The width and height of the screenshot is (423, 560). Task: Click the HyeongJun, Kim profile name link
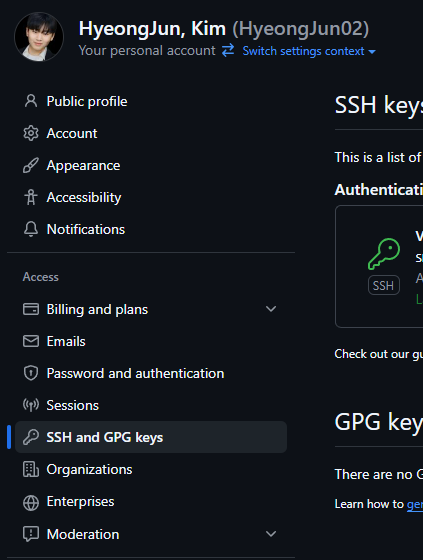pyautogui.click(x=152, y=29)
